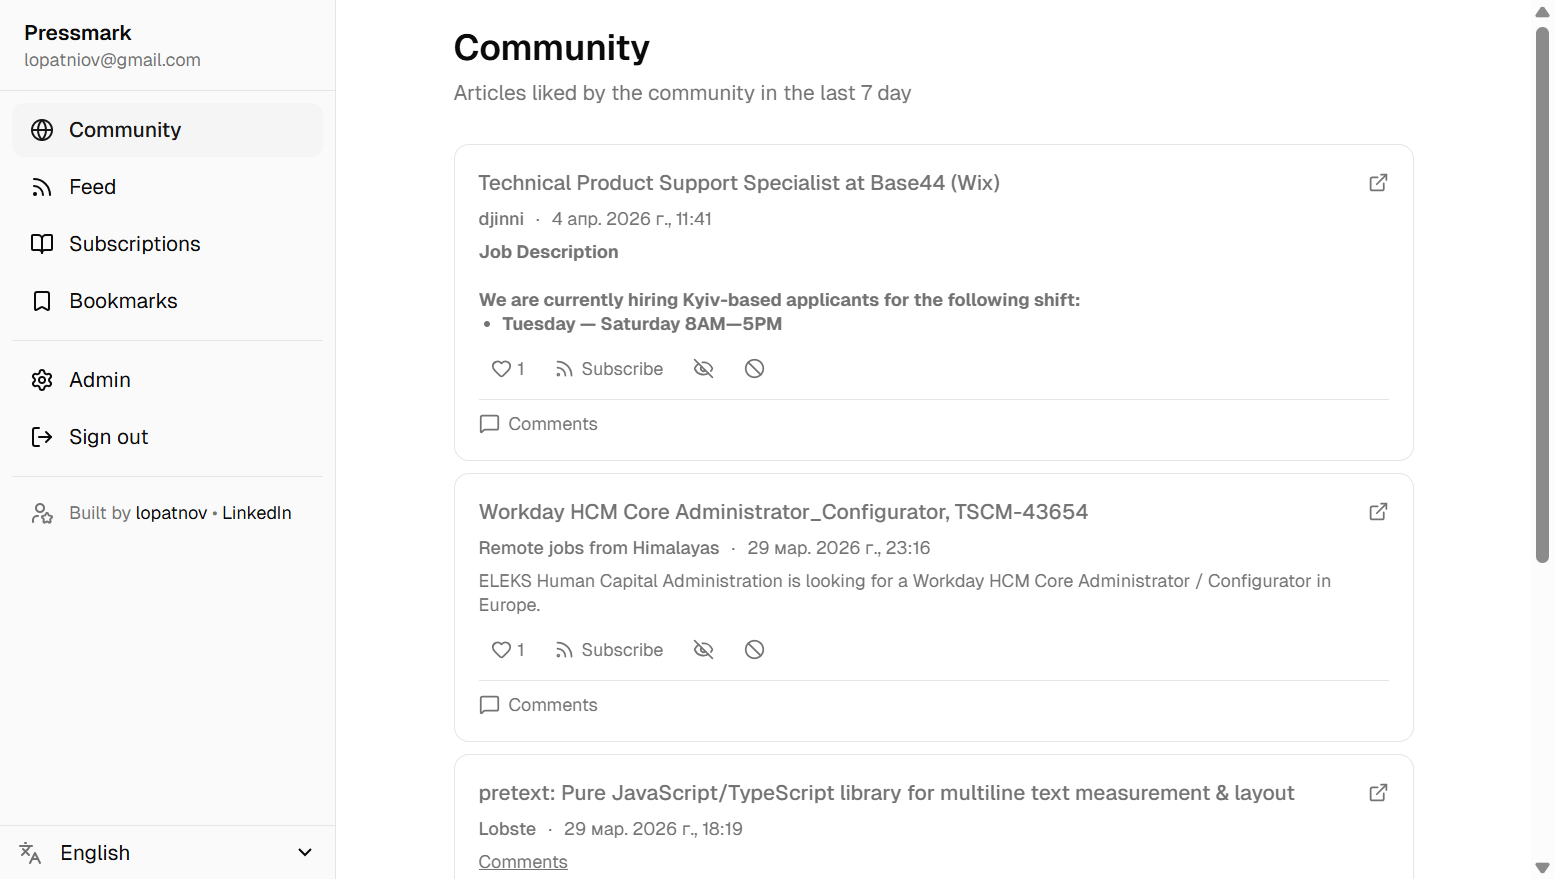Open the Base44 article with its external link icon
Screen dimensions: 1554x879
tap(1378, 183)
